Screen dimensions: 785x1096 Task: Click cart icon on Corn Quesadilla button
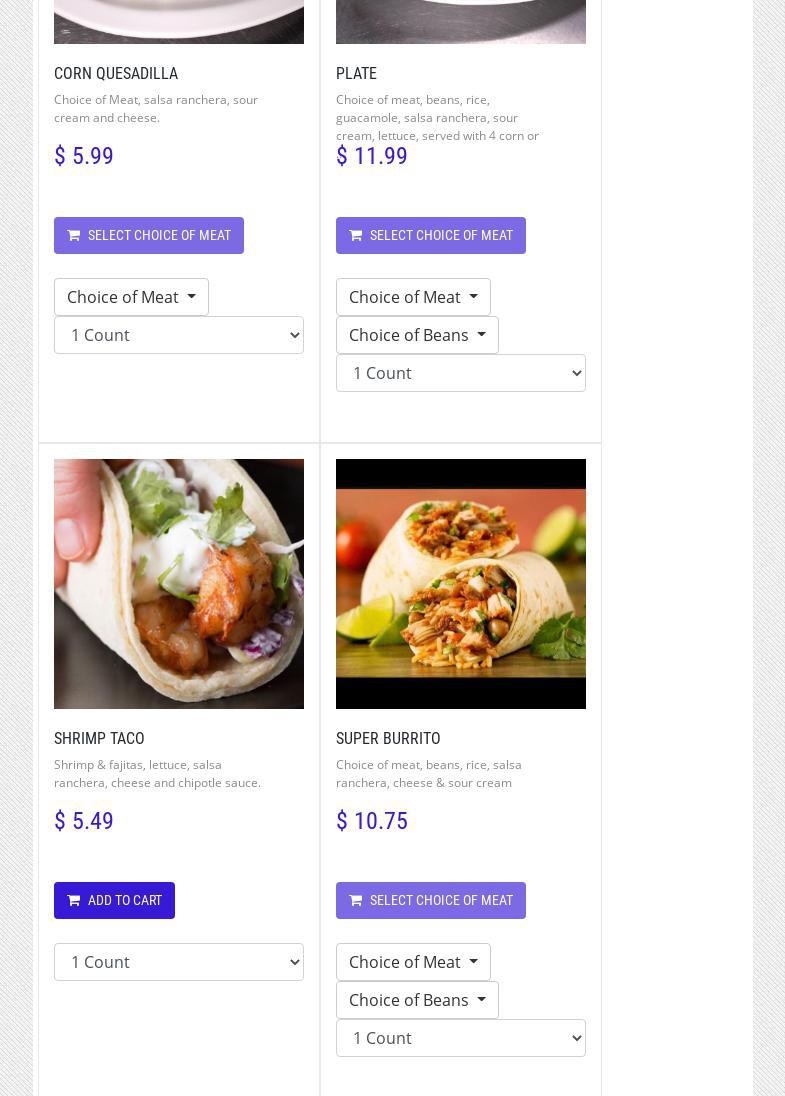click(74, 236)
